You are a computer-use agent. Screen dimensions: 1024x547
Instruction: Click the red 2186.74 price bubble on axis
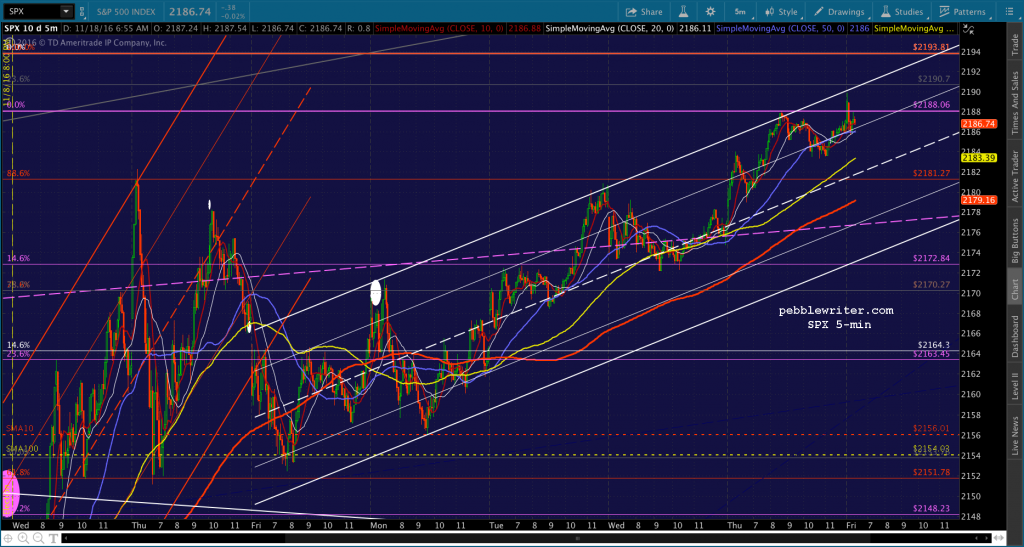point(978,123)
